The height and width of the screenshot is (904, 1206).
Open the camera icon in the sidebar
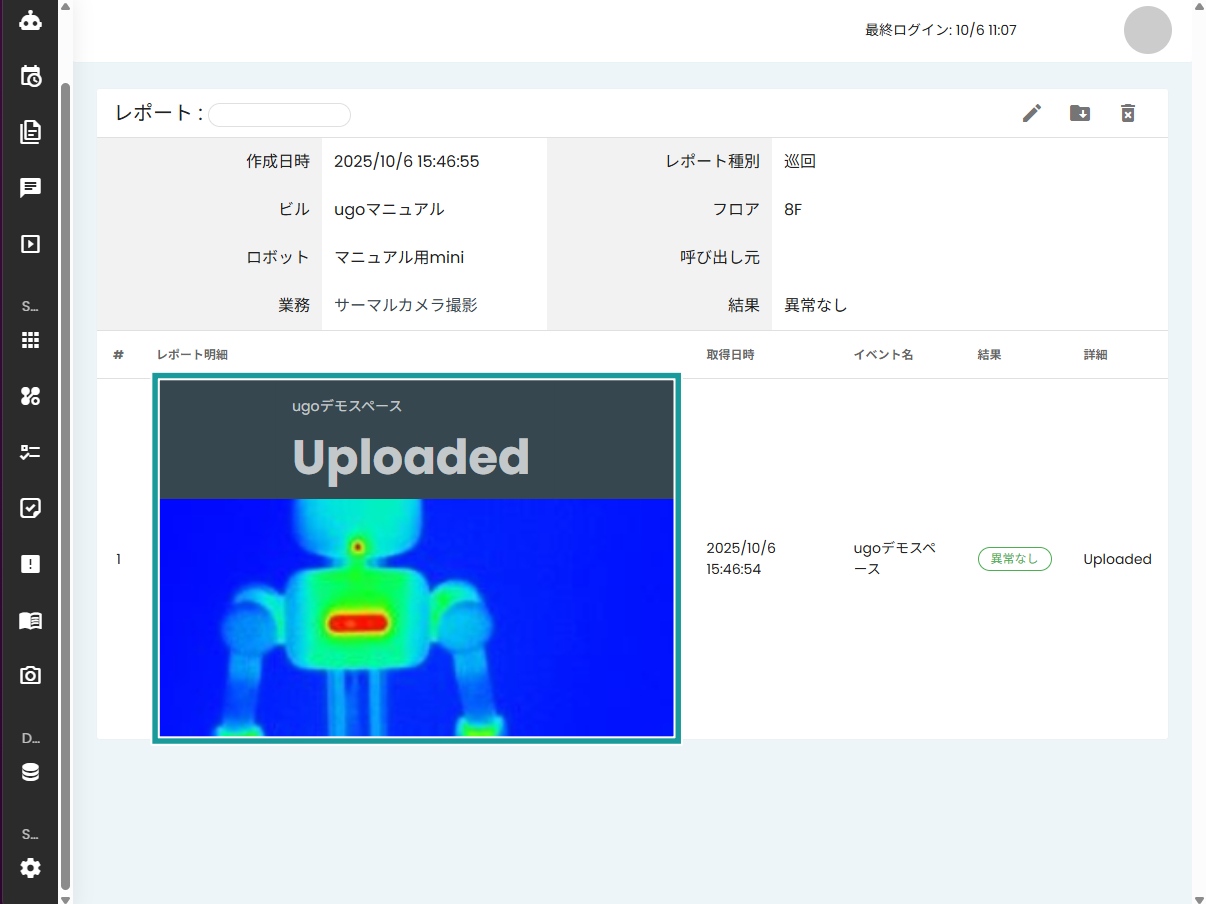[29, 675]
